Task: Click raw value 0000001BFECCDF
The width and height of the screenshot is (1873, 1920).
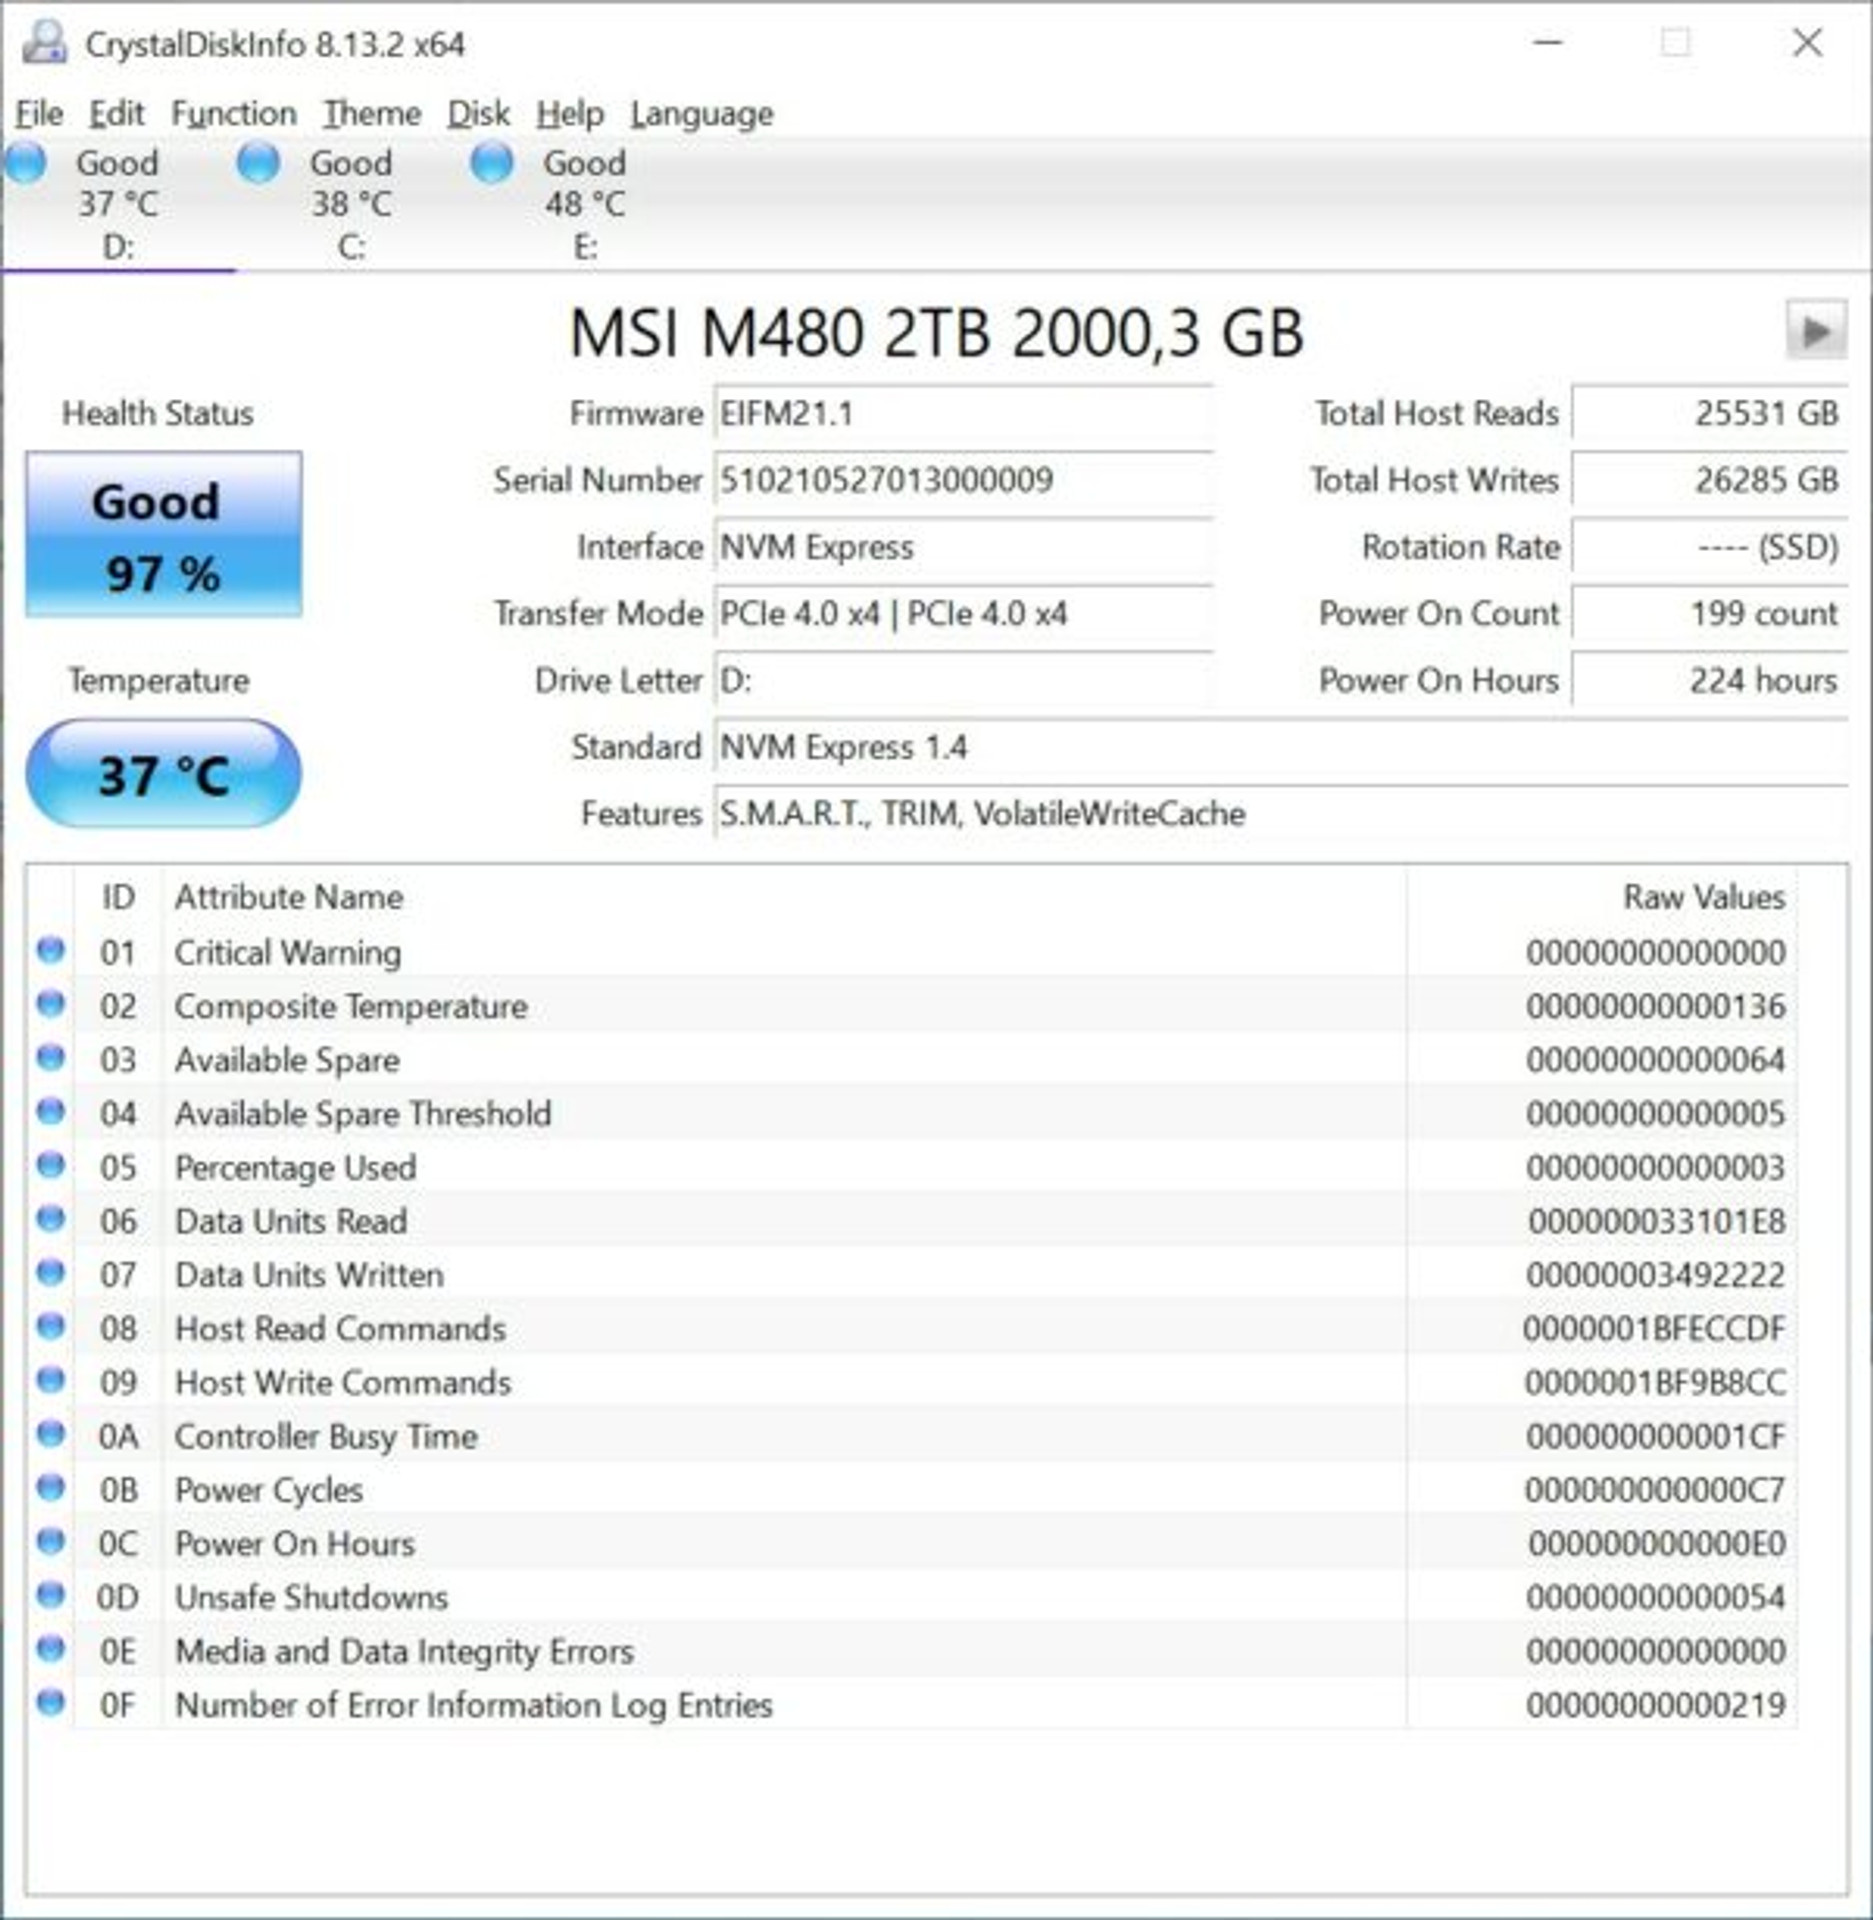Action: (1654, 1328)
